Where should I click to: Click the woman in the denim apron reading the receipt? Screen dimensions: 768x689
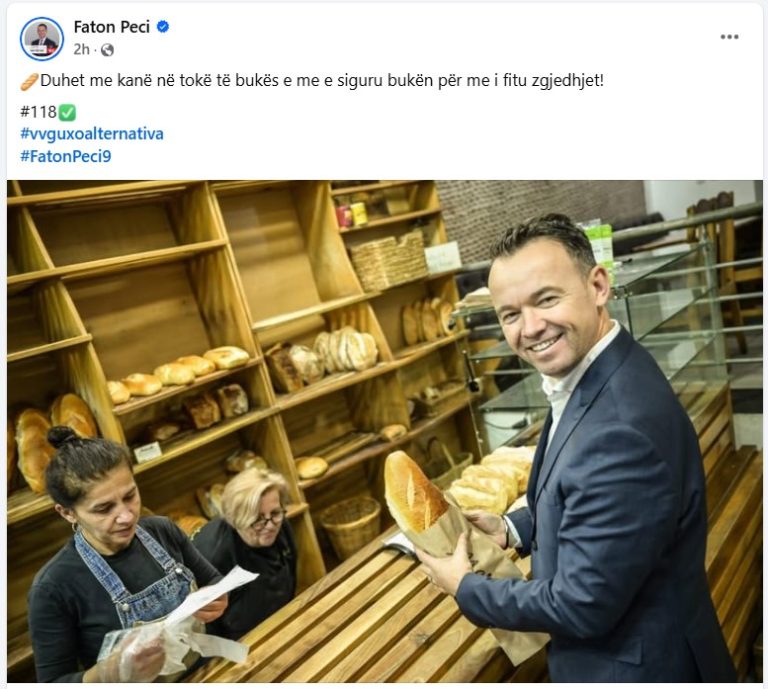click(118, 558)
